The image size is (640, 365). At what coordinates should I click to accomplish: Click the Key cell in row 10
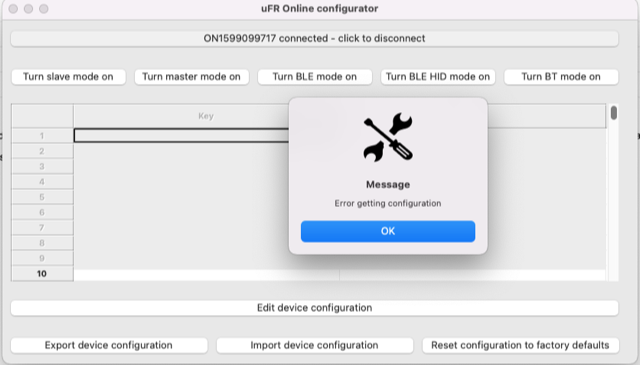pyautogui.click(x=206, y=274)
